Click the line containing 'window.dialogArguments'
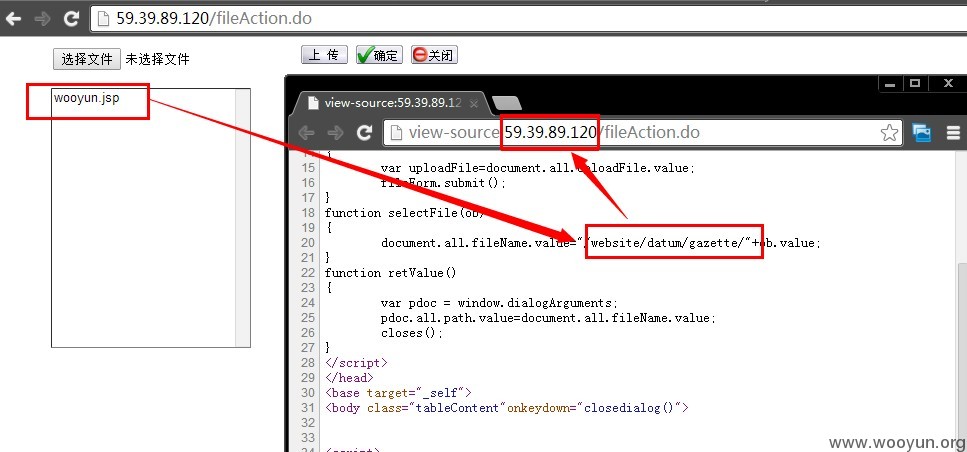Screen dimensions: 967x452 tap(499, 303)
